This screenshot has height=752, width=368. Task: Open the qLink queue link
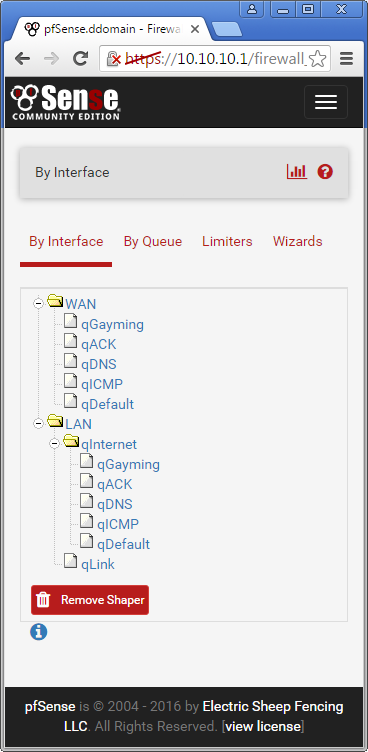(98, 564)
